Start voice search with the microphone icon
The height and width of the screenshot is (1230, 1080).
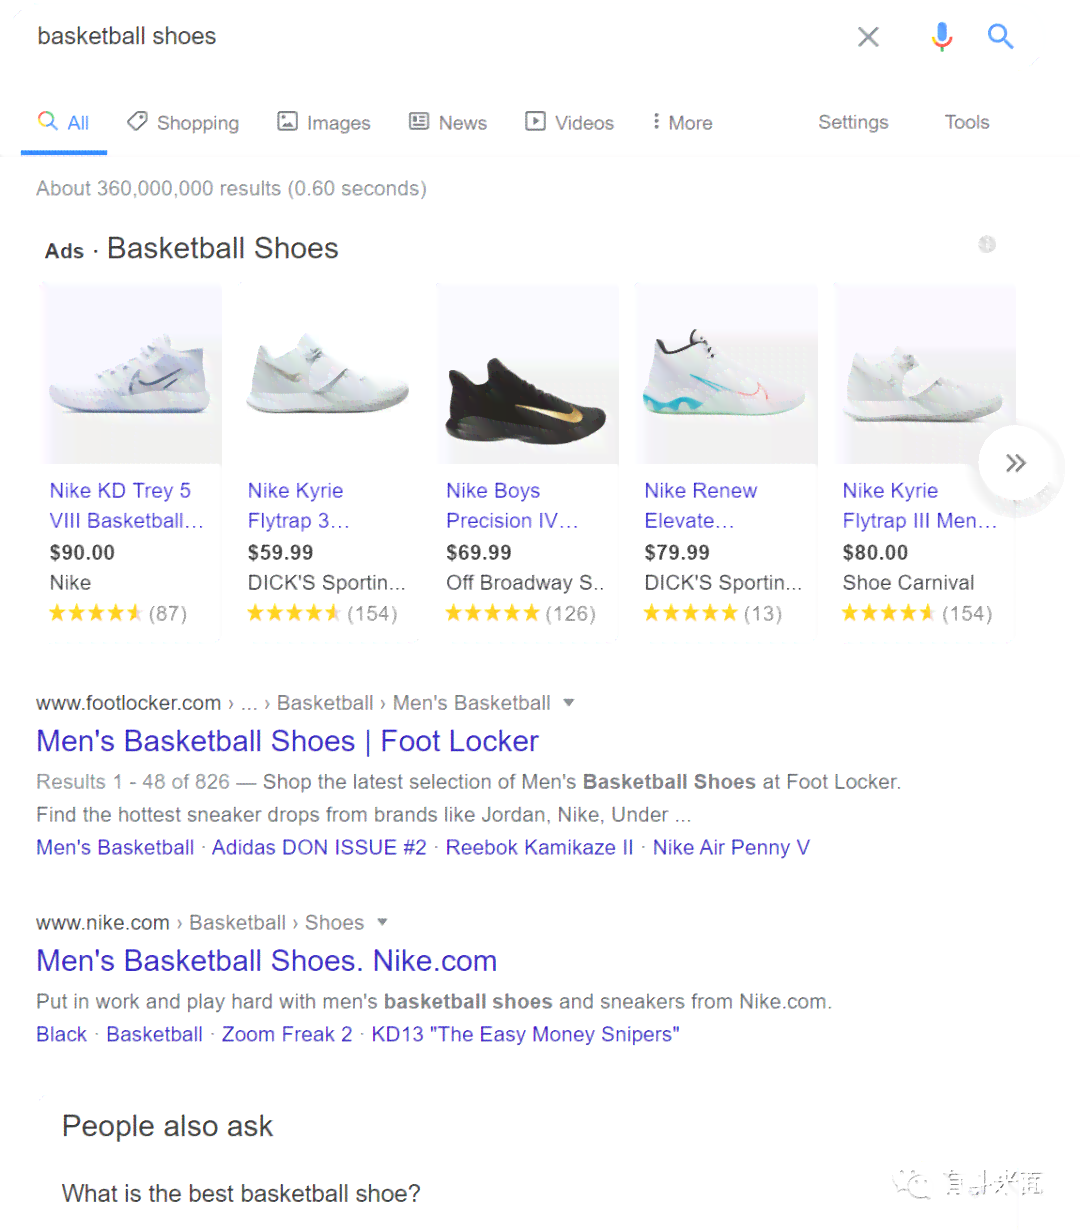(941, 37)
